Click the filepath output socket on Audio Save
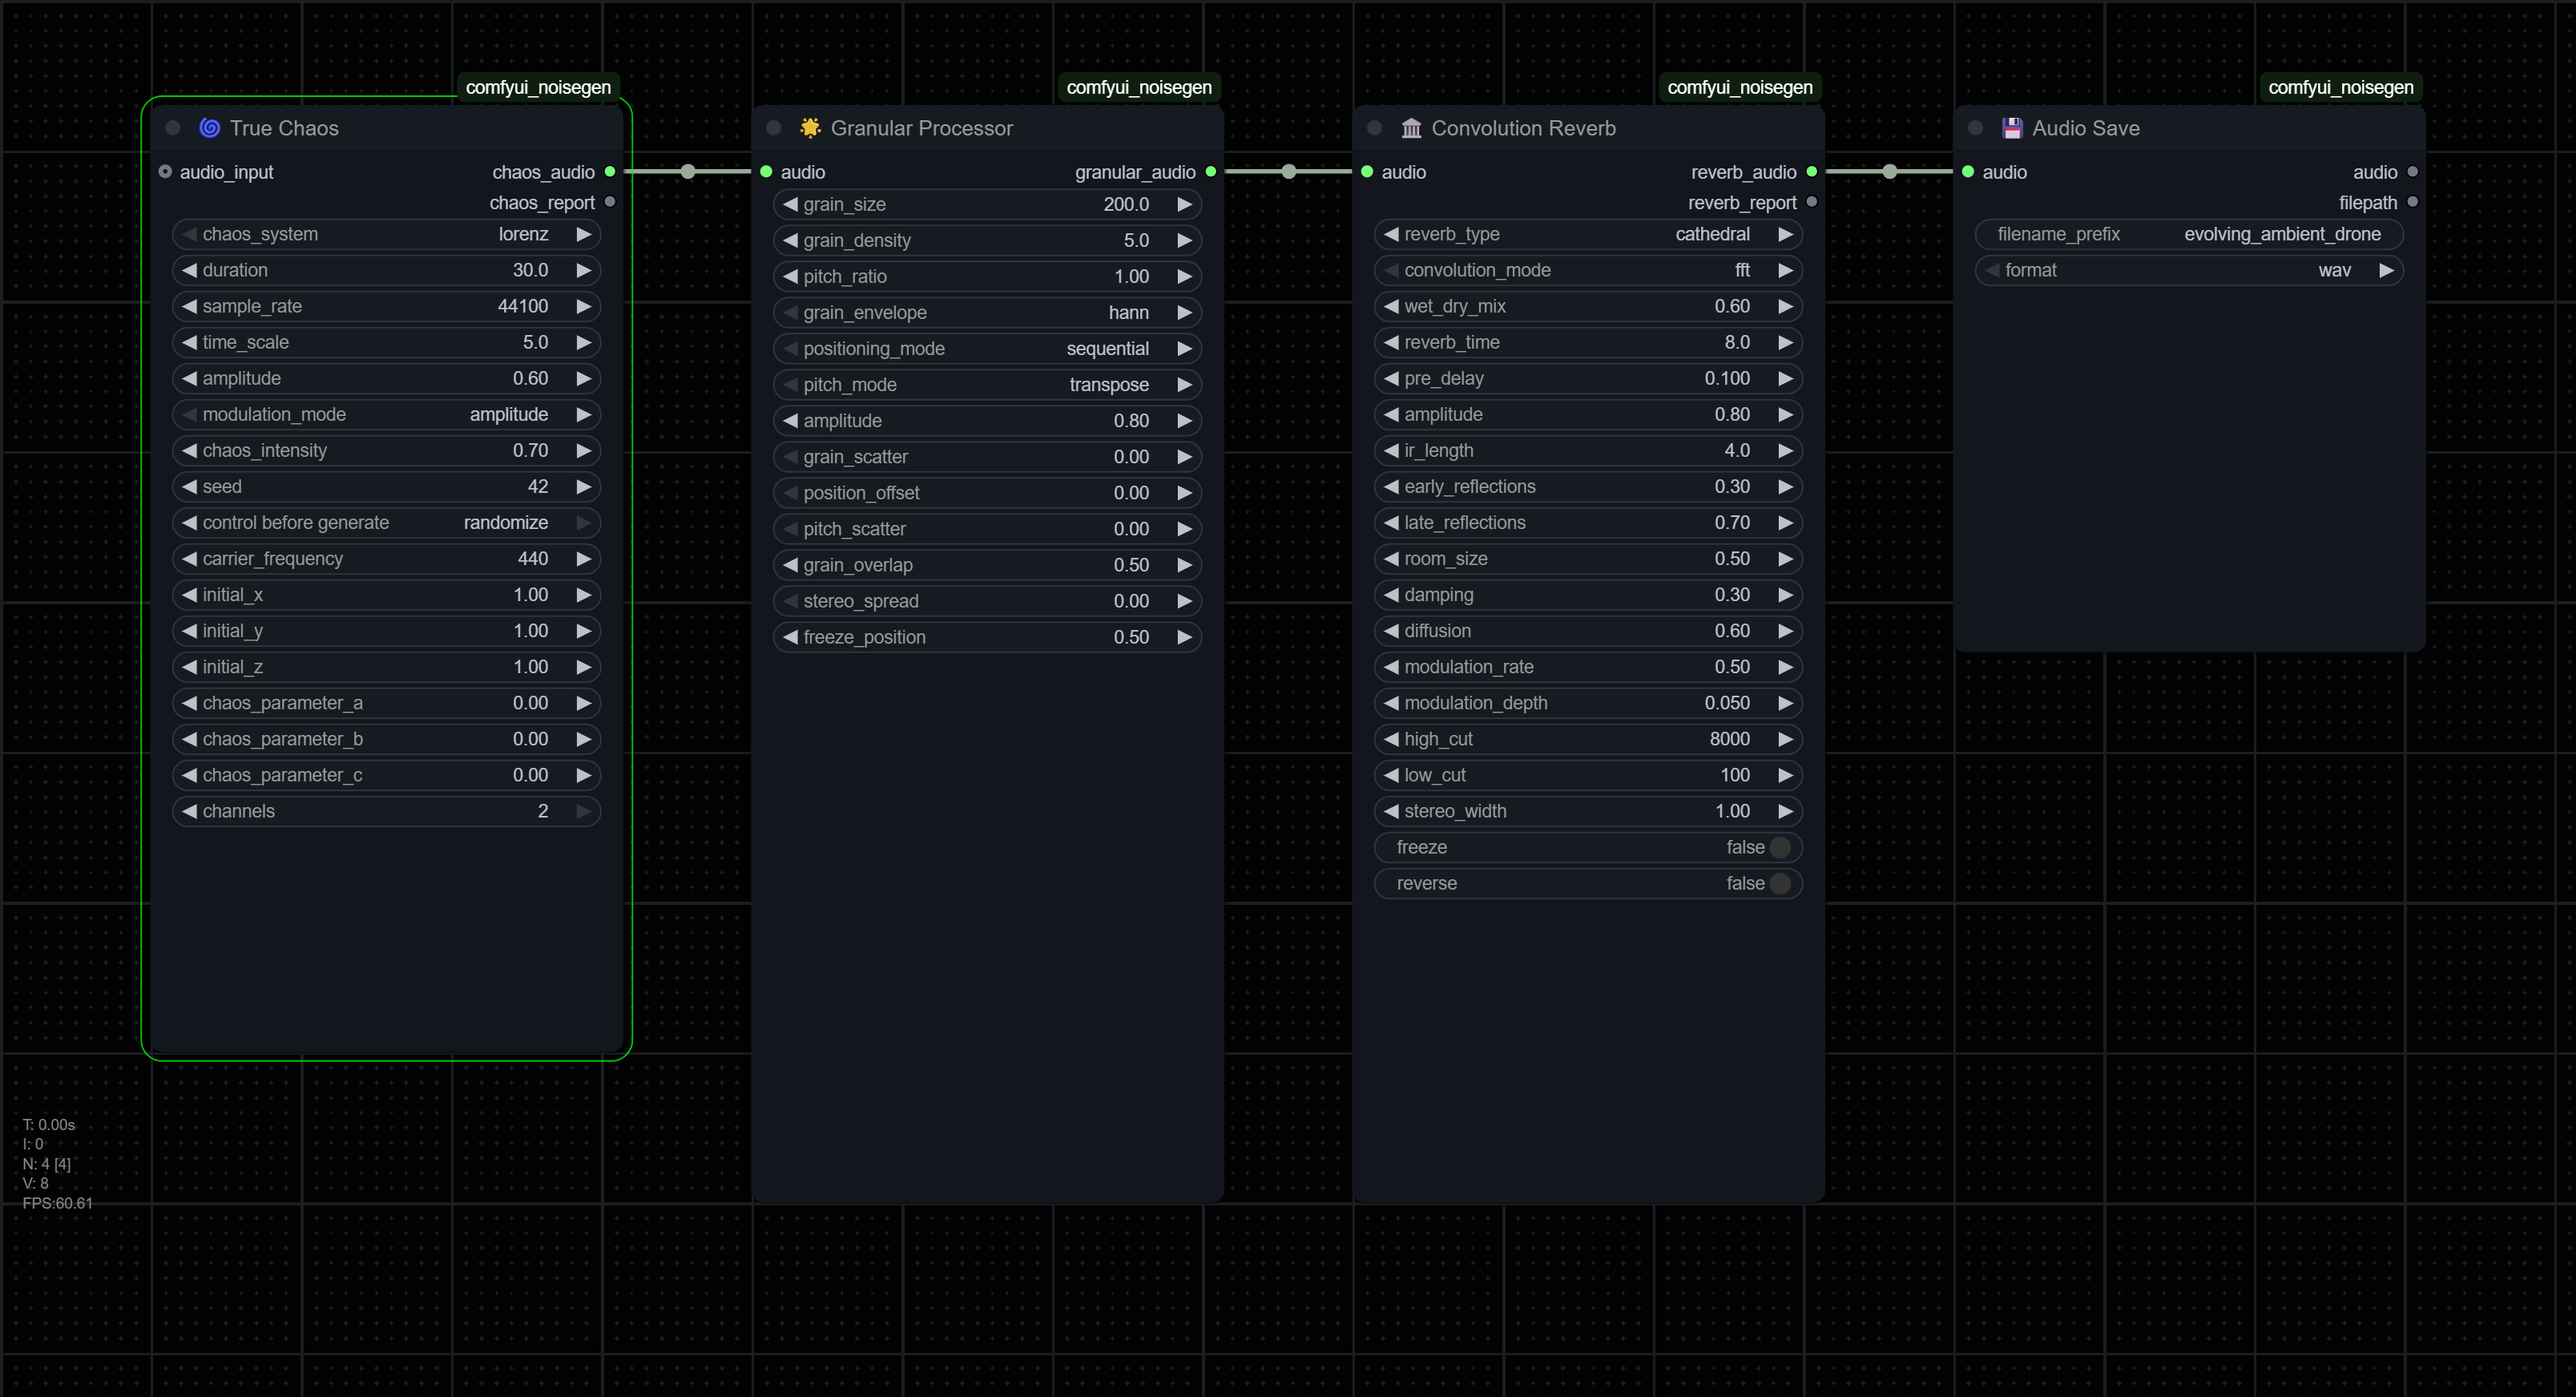The image size is (2576, 1397). [2412, 203]
